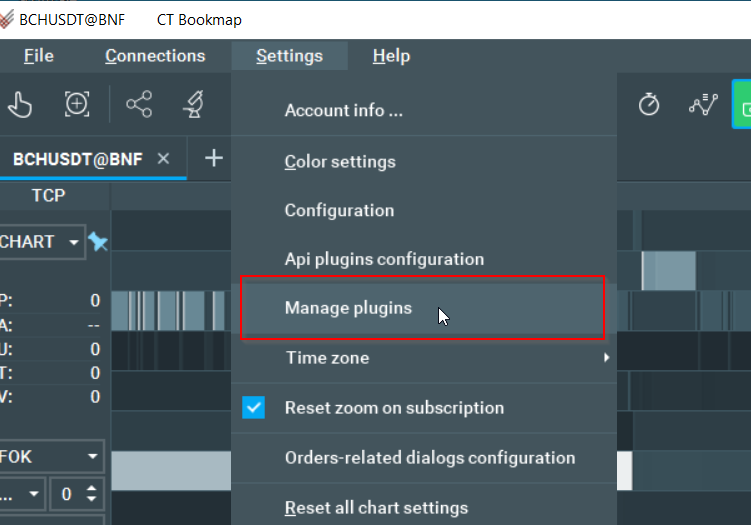Screen dimensions: 751x525
Task: Click the TCP column header
Action: 48,195
